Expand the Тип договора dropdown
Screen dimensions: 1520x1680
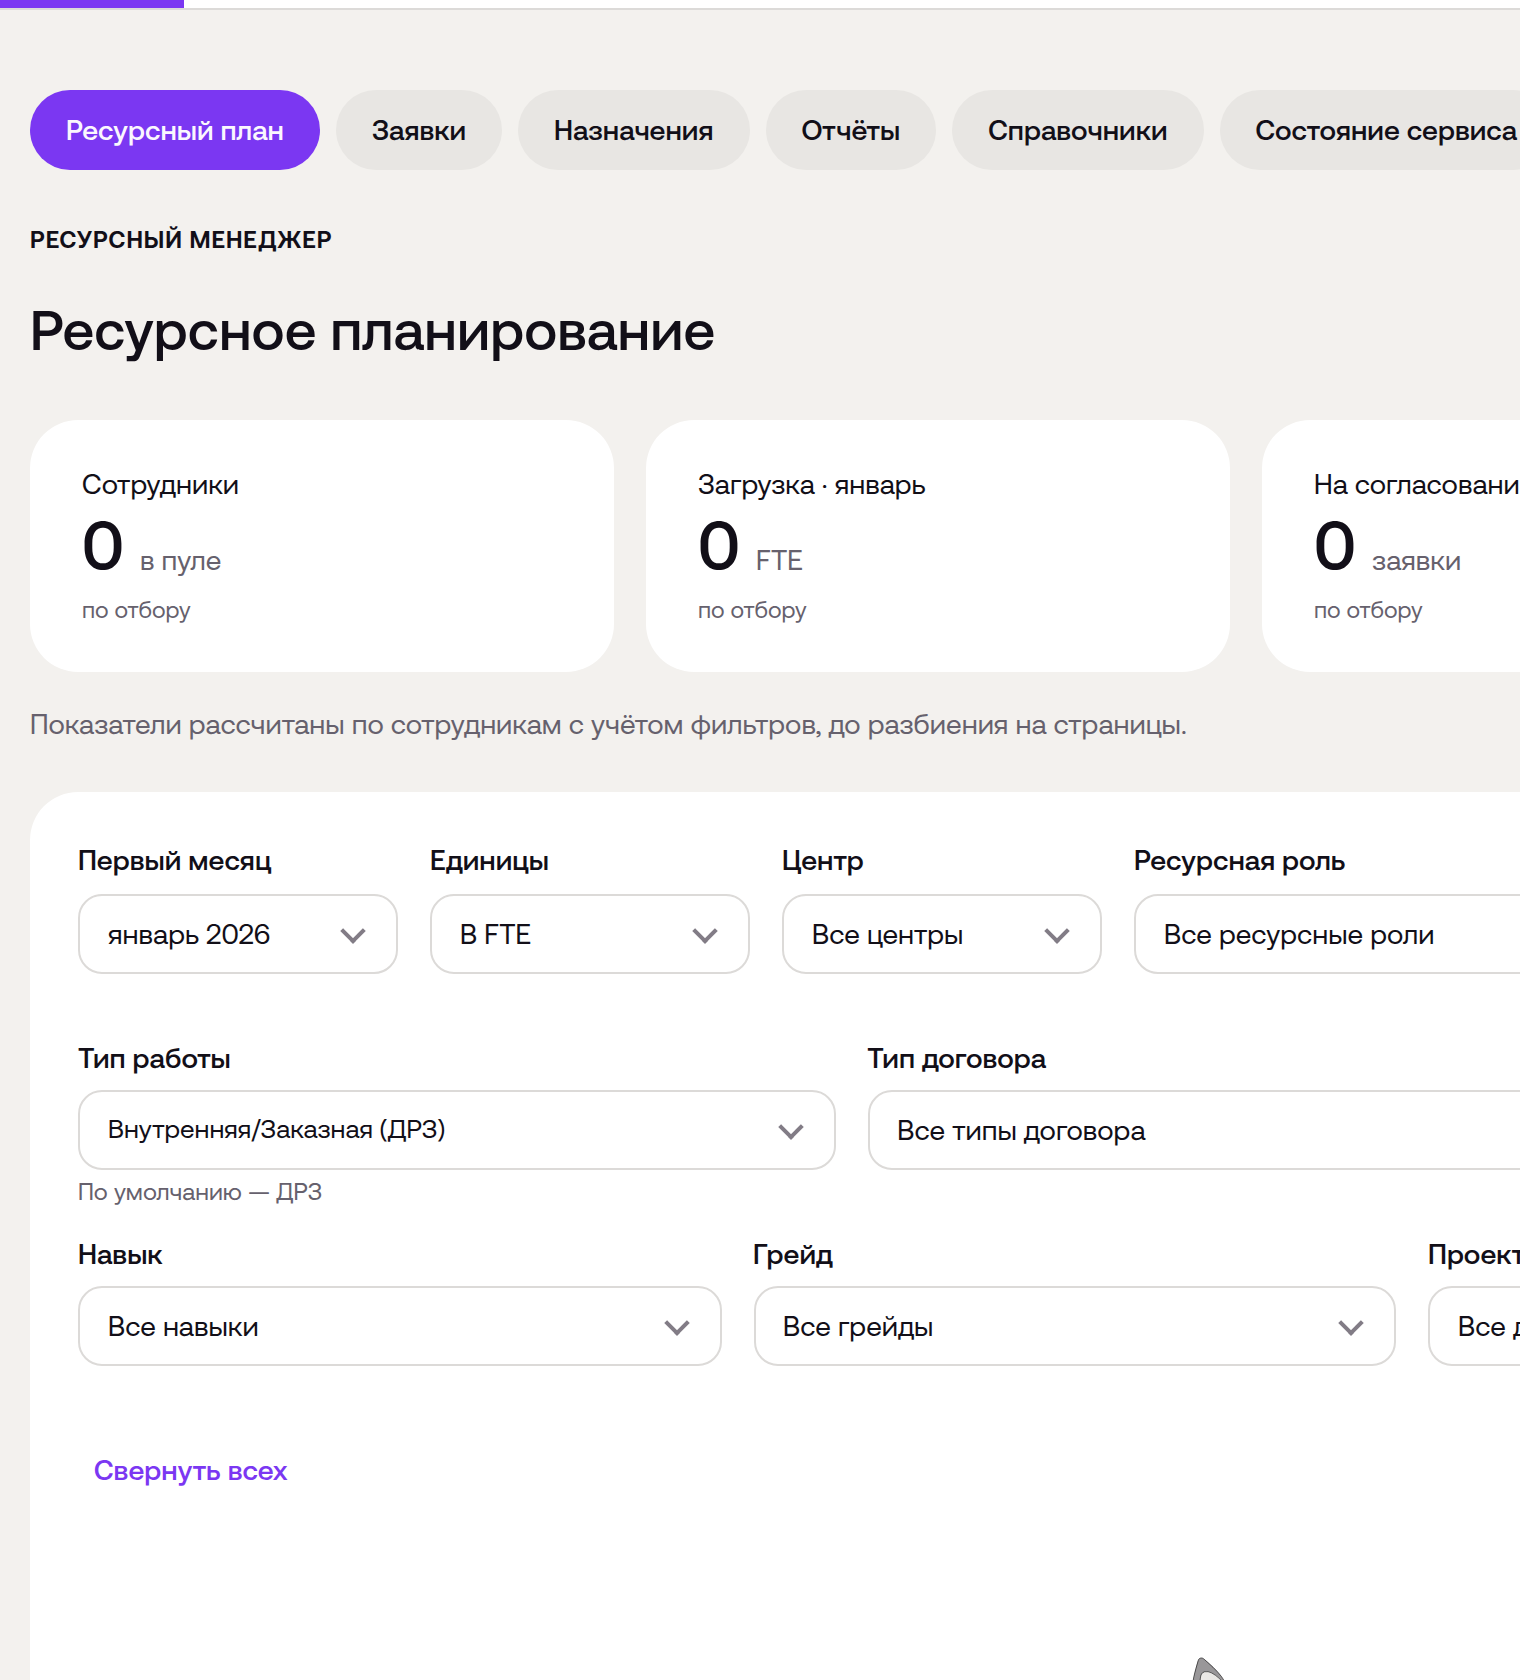[x=1194, y=1130]
